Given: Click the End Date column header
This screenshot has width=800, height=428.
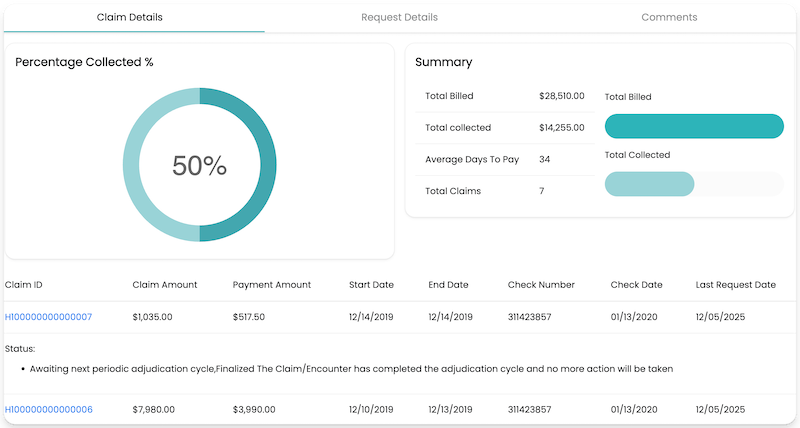Looking at the screenshot, I should [x=449, y=285].
